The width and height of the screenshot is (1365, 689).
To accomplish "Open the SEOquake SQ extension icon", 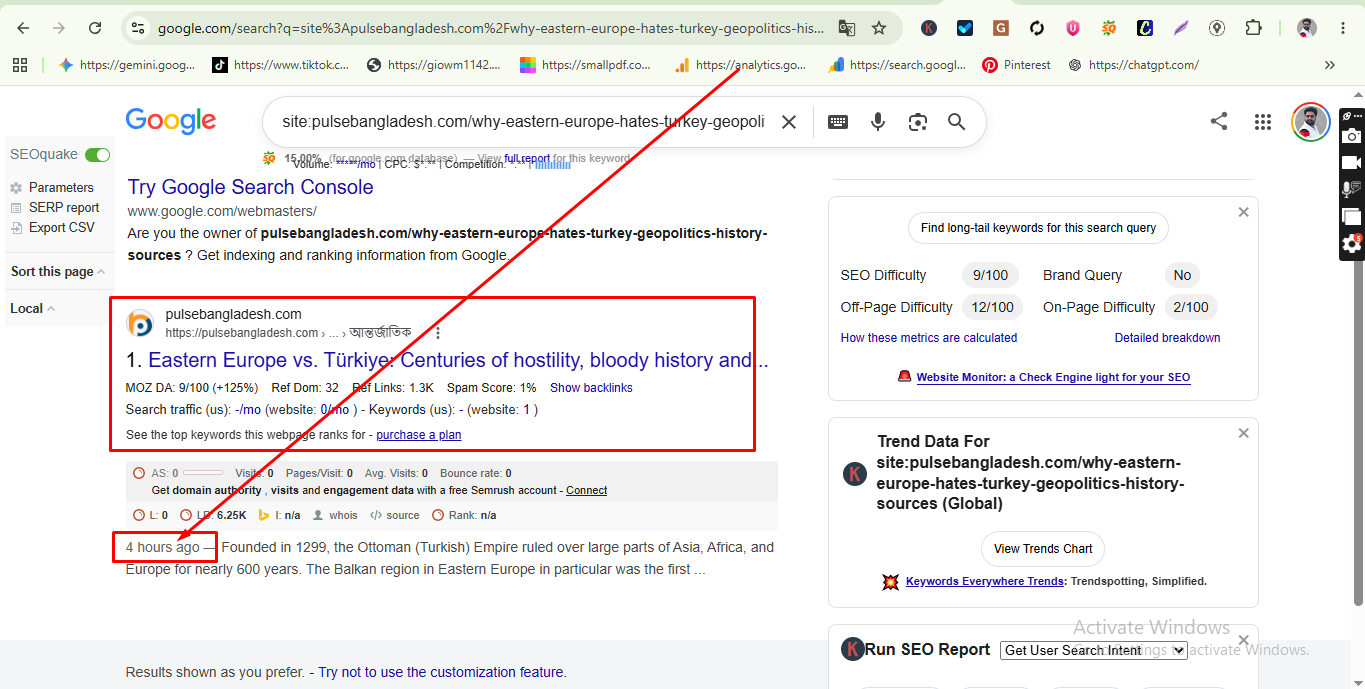I will [x=1109, y=28].
